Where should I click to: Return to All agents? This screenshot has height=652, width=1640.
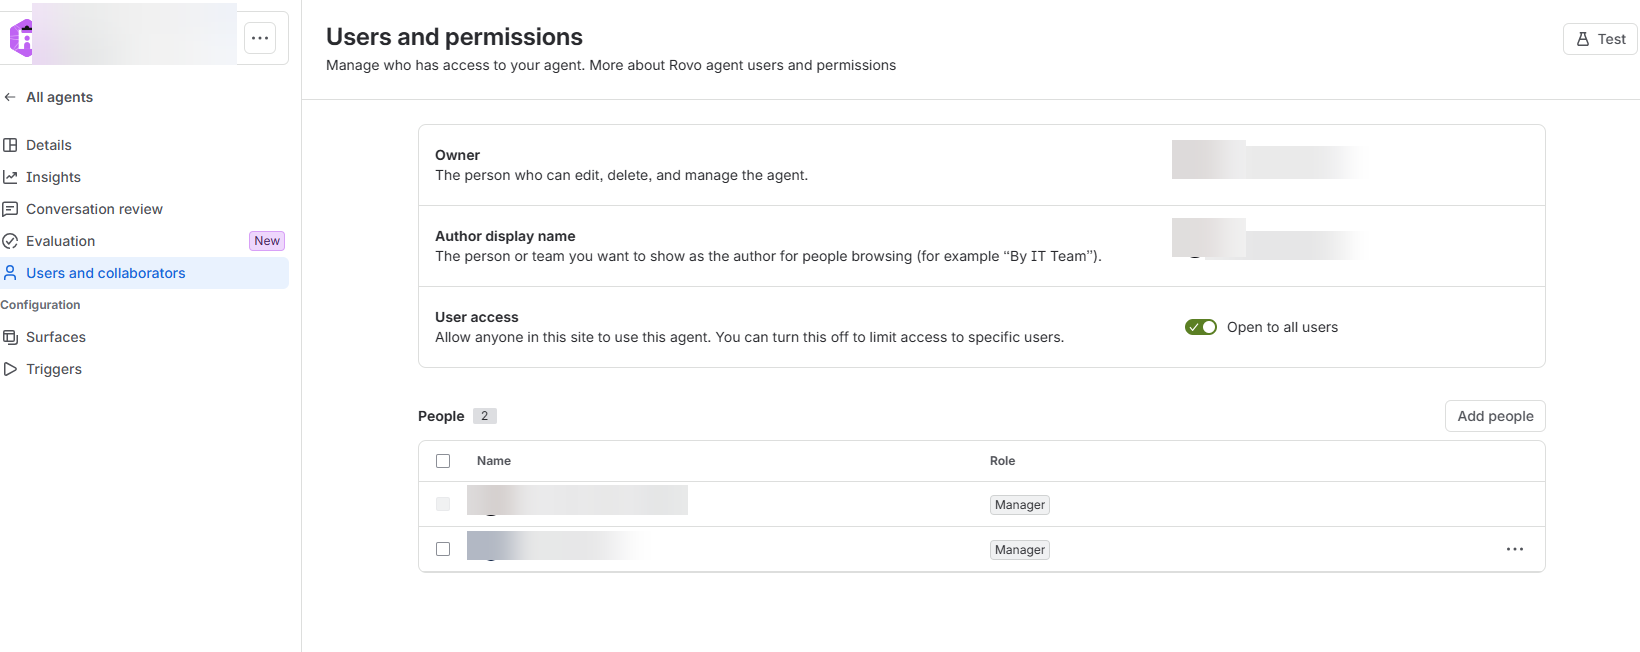(59, 97)
